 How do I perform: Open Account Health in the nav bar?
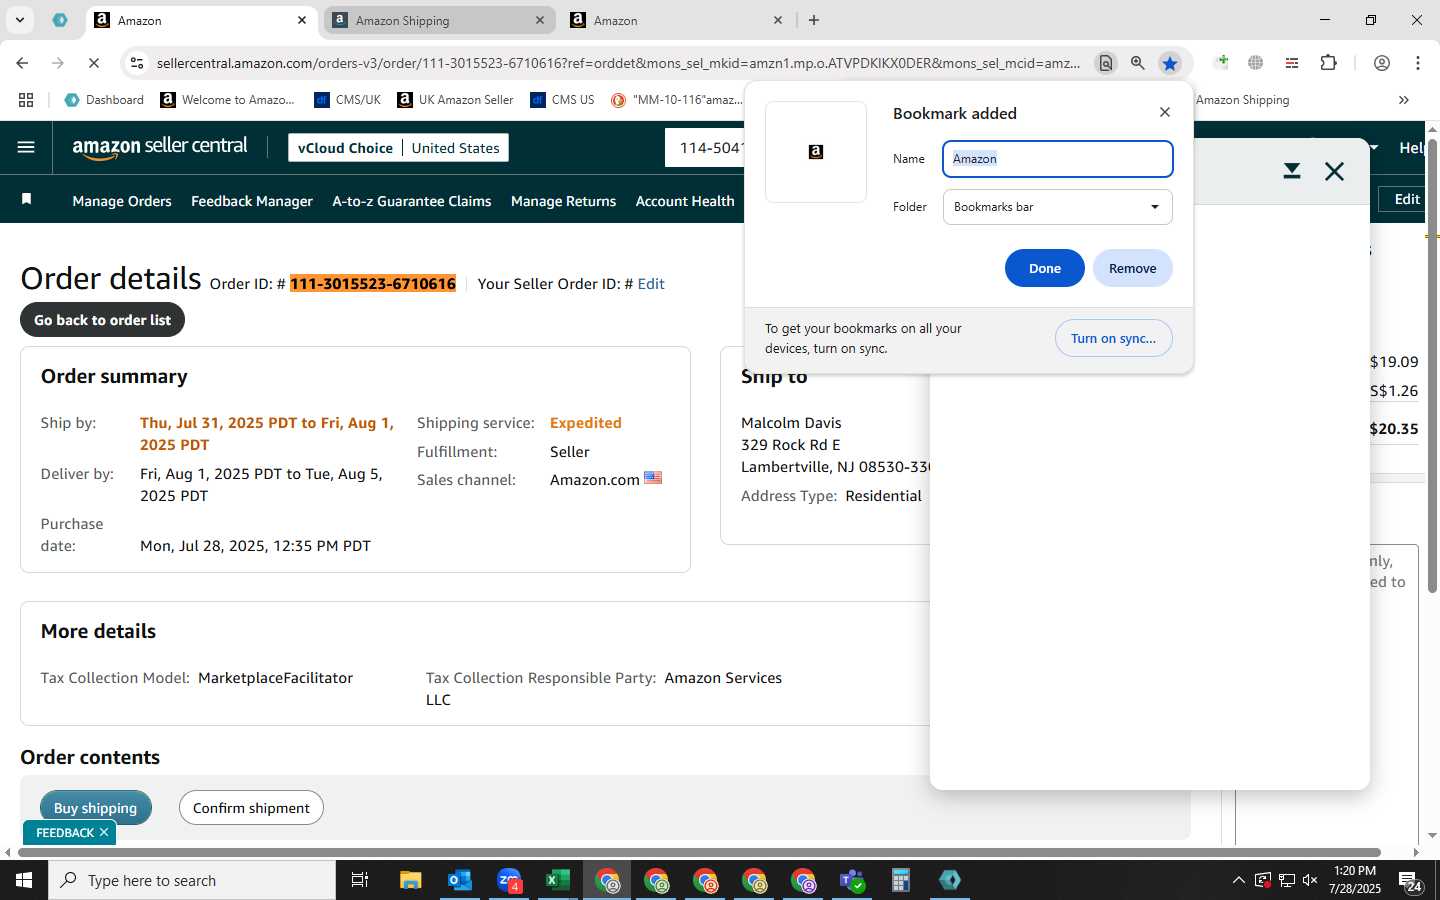pos(685,201)
